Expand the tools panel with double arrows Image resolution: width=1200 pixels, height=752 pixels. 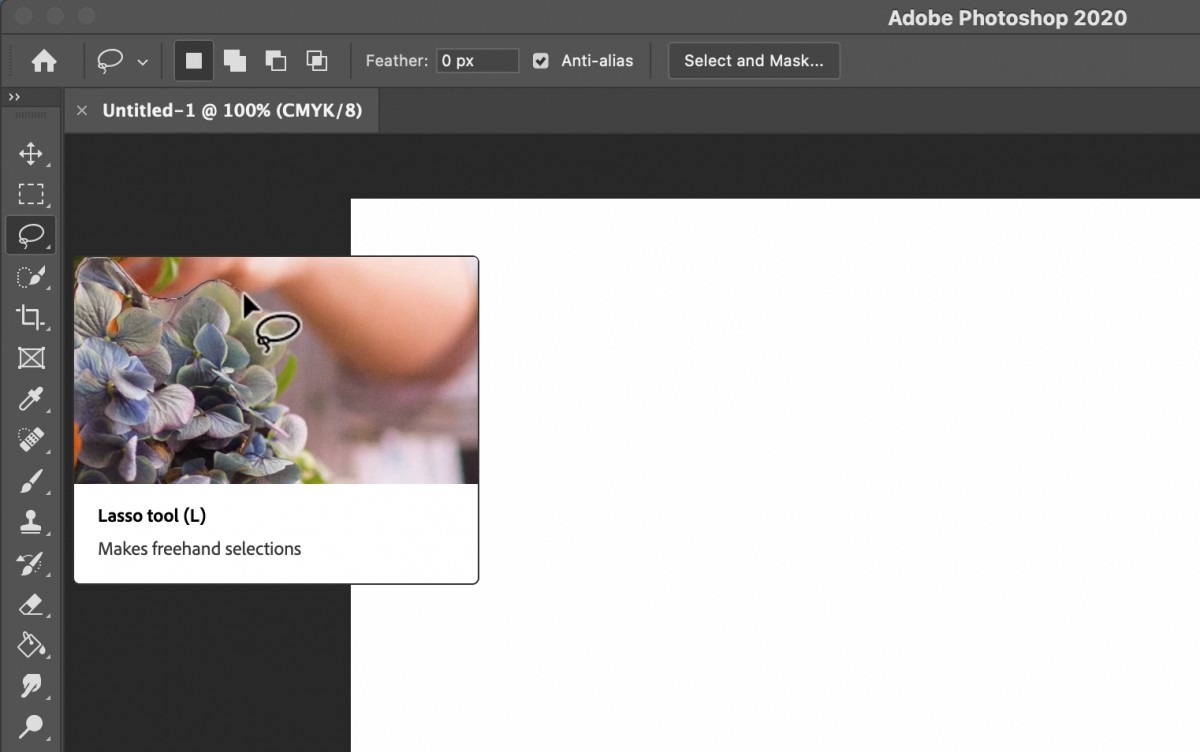pyautogui.click(x=14, y=97)
